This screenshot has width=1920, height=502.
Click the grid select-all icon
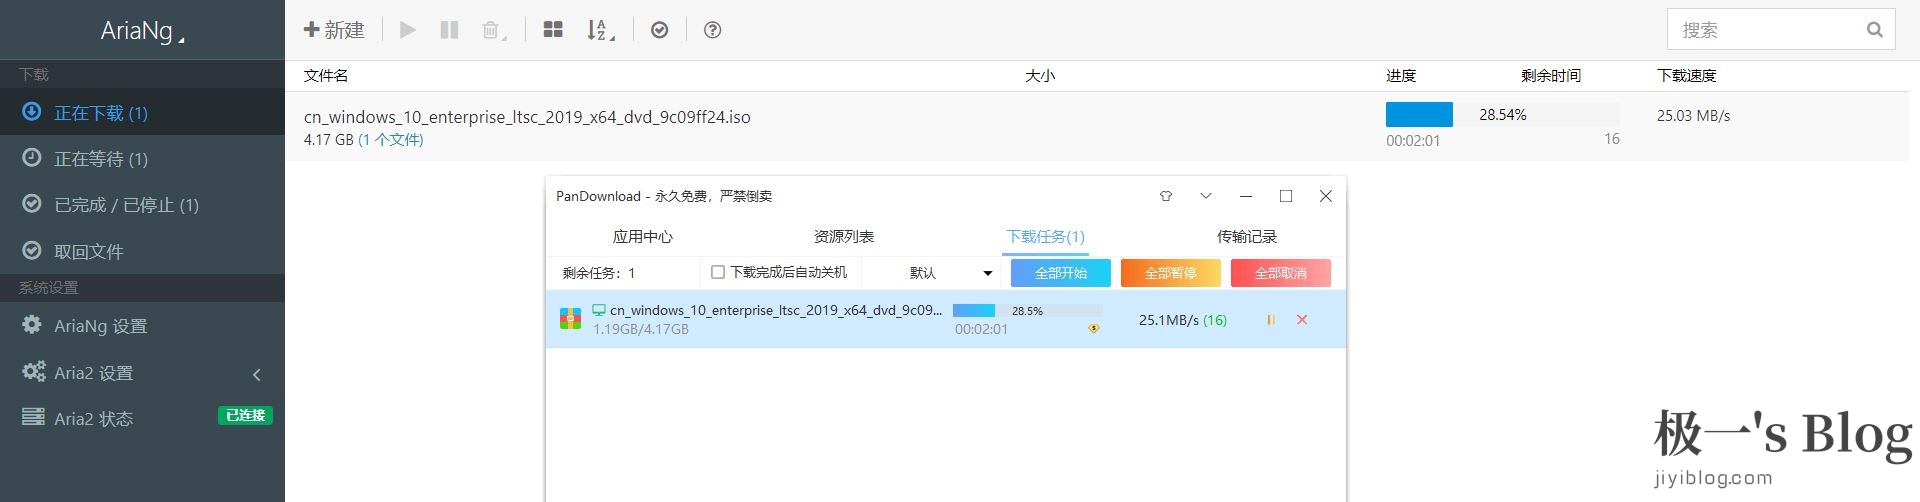pyautogui.click(x=553, y=30)
